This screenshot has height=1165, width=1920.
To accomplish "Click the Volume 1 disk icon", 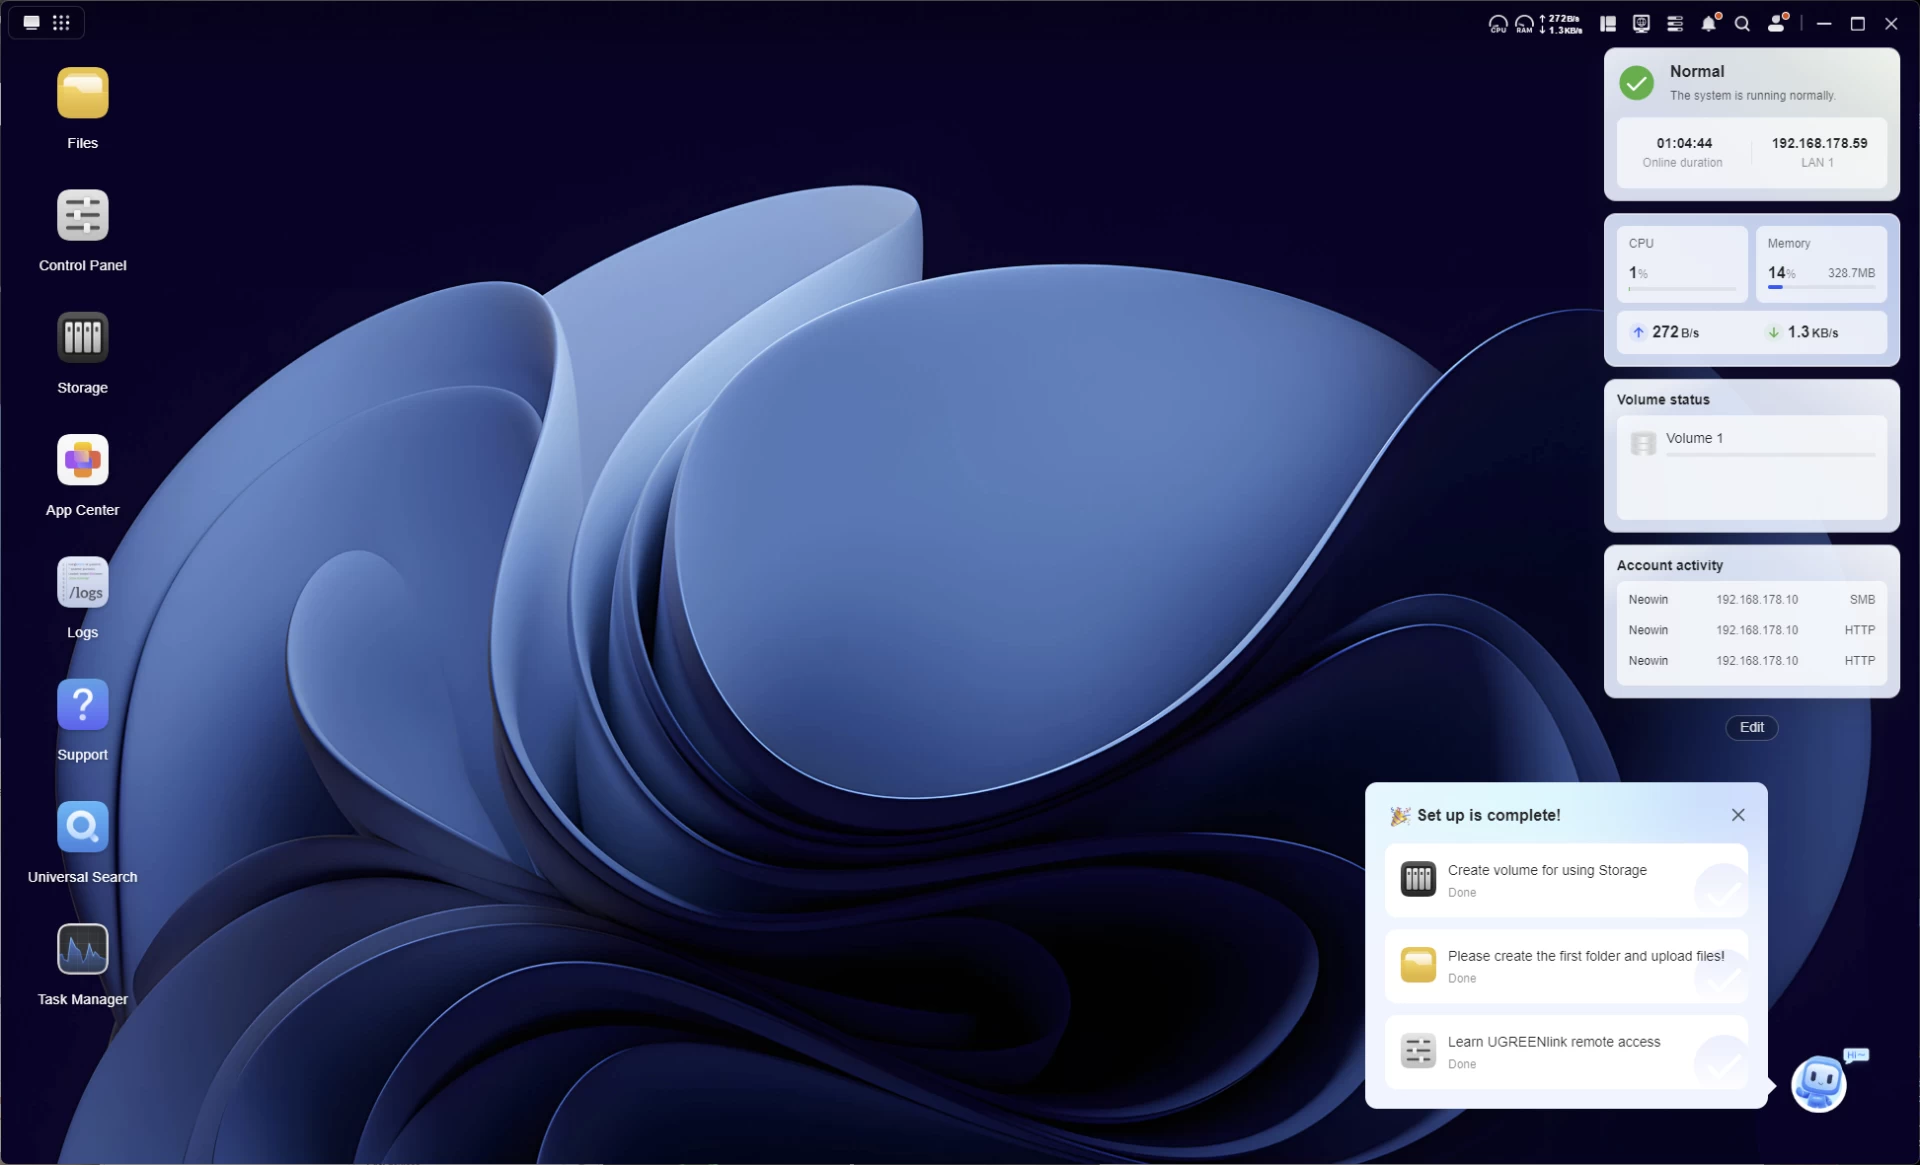I will point(1643,443).
